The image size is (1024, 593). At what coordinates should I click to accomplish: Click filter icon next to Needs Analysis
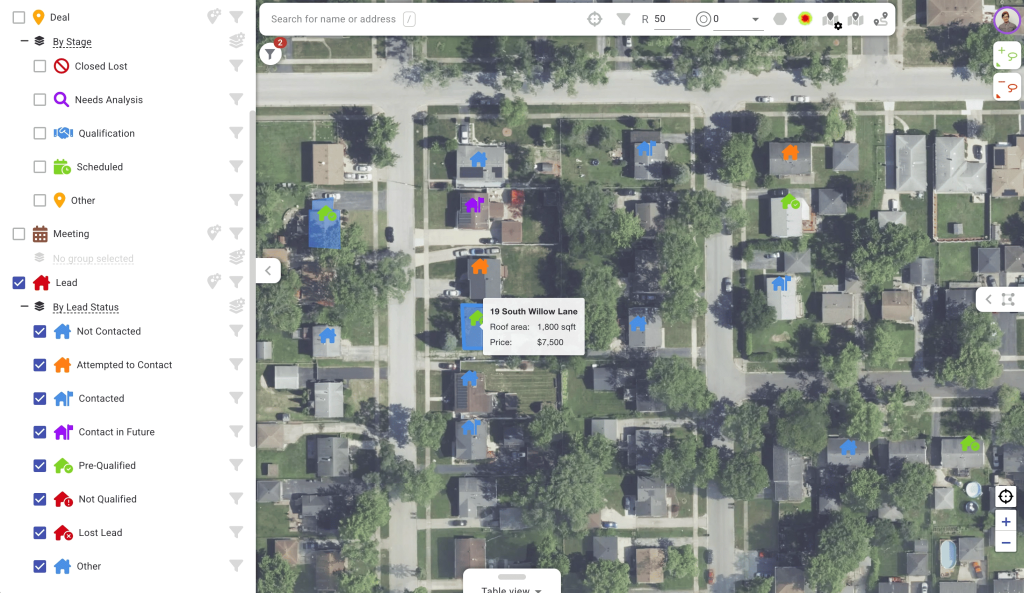point(236,99)
